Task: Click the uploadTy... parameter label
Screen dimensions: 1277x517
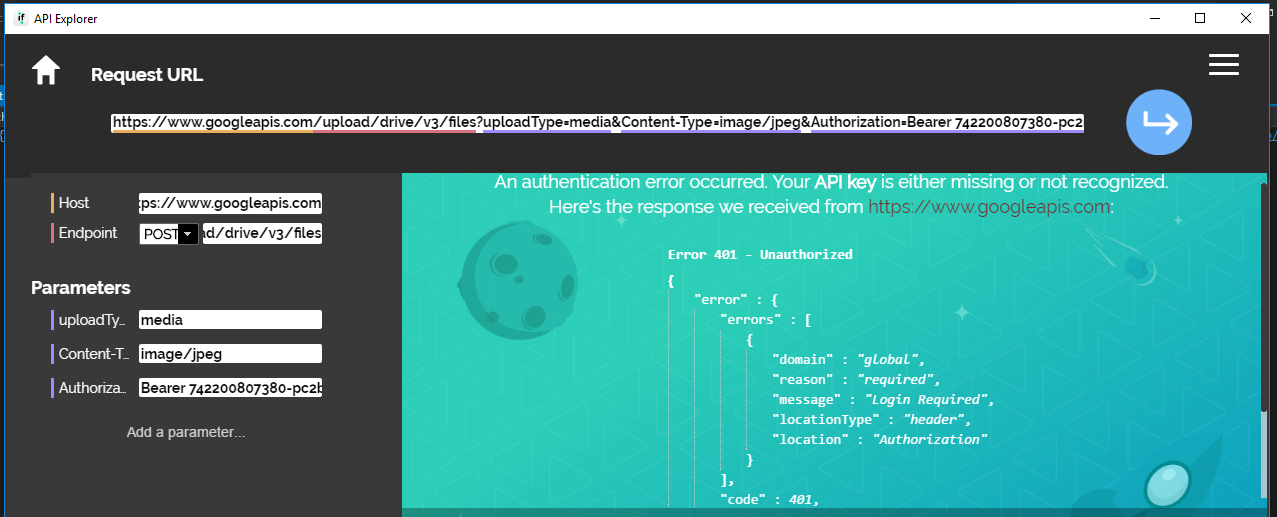Action: pos(92,320)
